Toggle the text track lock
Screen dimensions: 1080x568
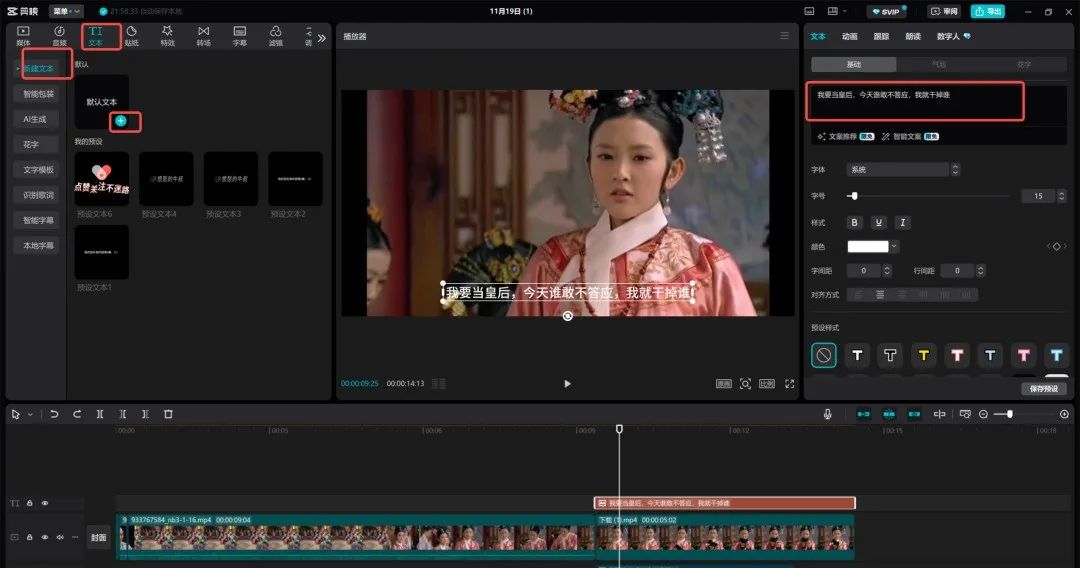coord(30,503)
